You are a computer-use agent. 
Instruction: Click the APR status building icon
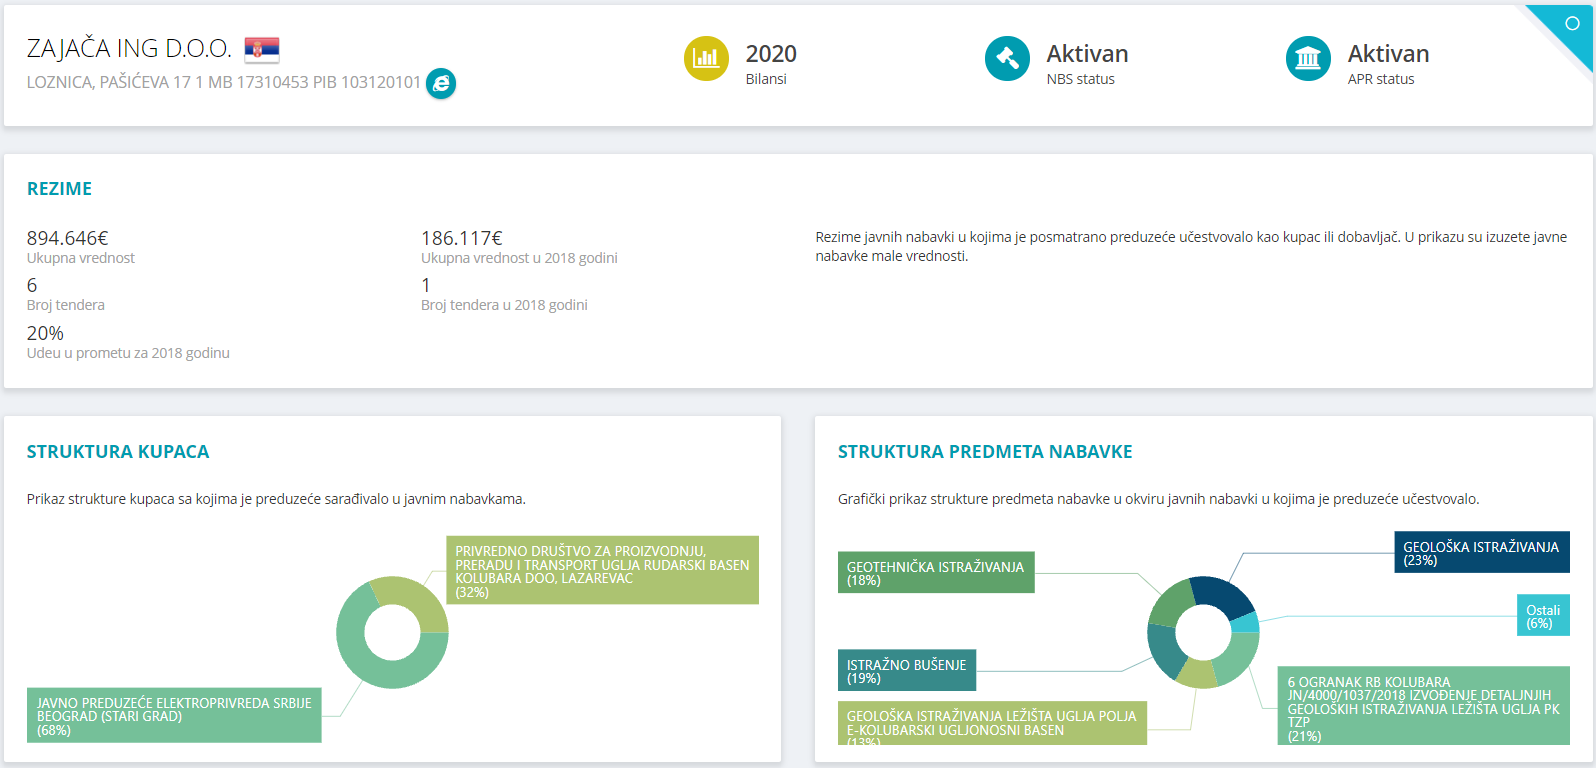pos(1308,59)
